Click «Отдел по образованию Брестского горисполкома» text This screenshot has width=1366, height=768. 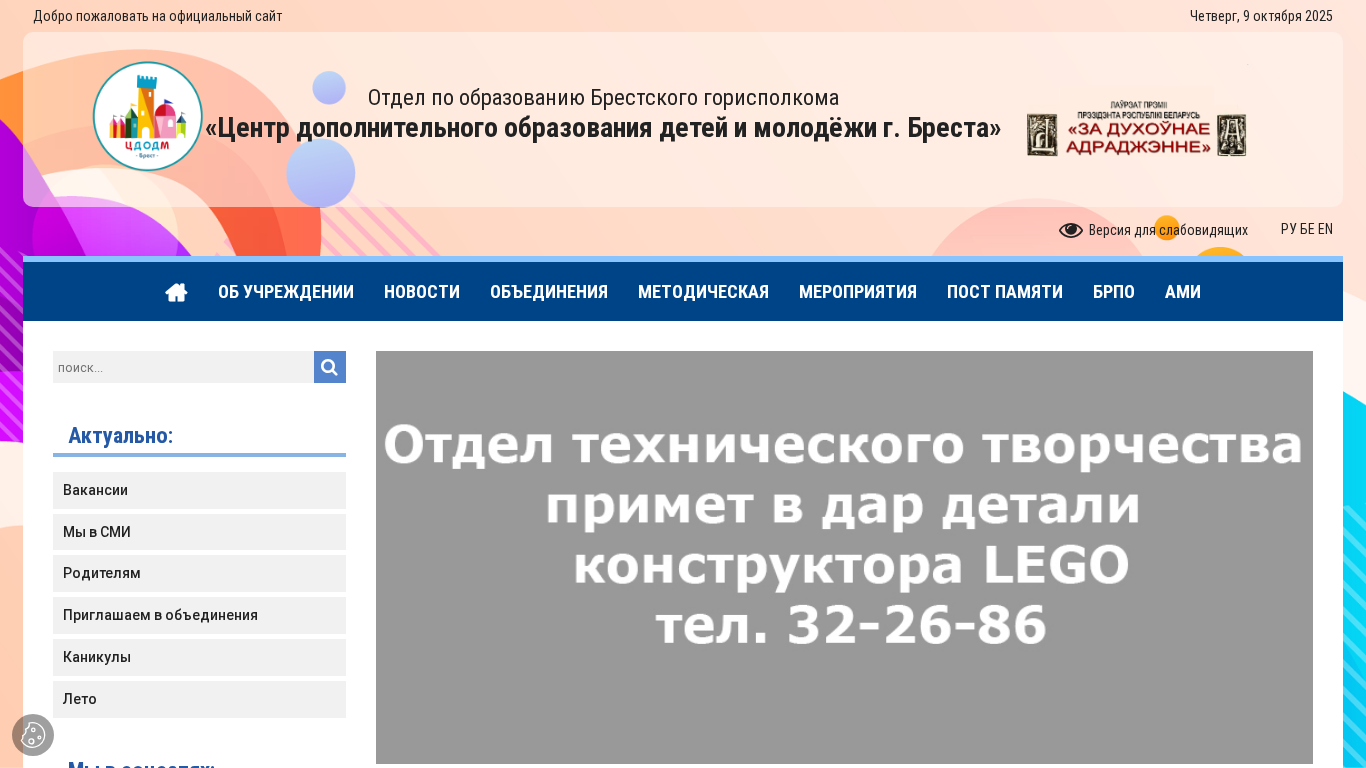[603, 98]
